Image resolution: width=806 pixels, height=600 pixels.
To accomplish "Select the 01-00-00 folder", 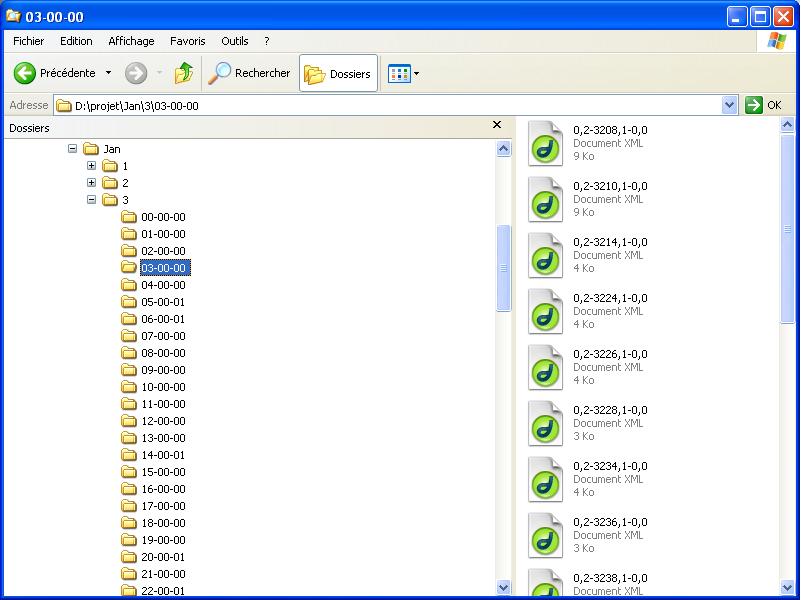I will [x=154, y=234].
